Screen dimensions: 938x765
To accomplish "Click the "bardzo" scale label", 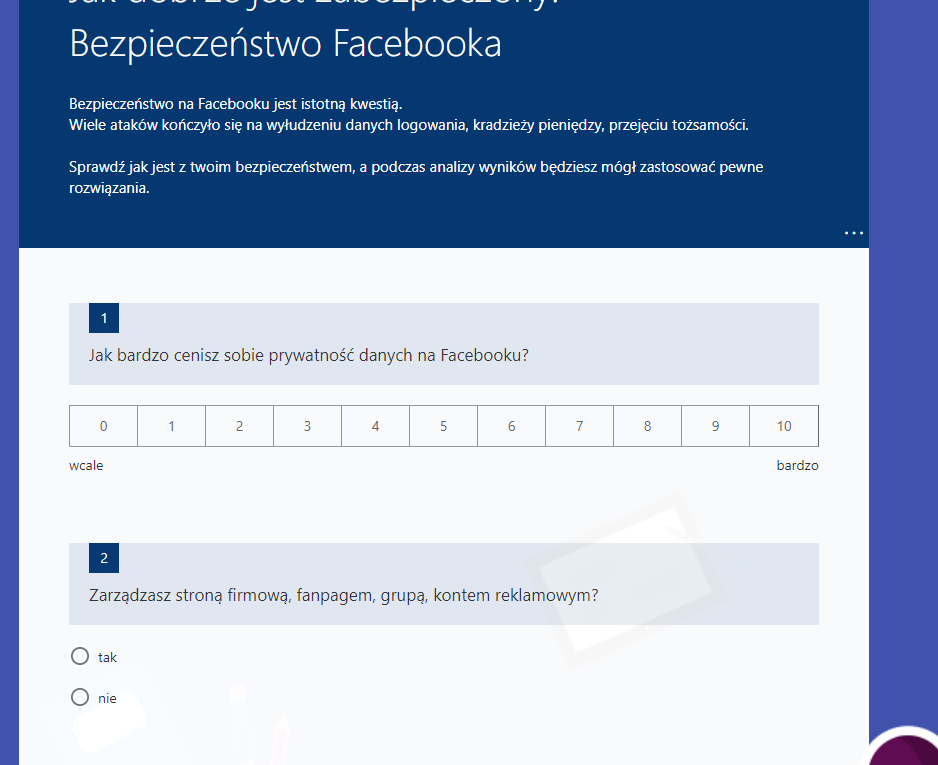I will click(797, 465).
